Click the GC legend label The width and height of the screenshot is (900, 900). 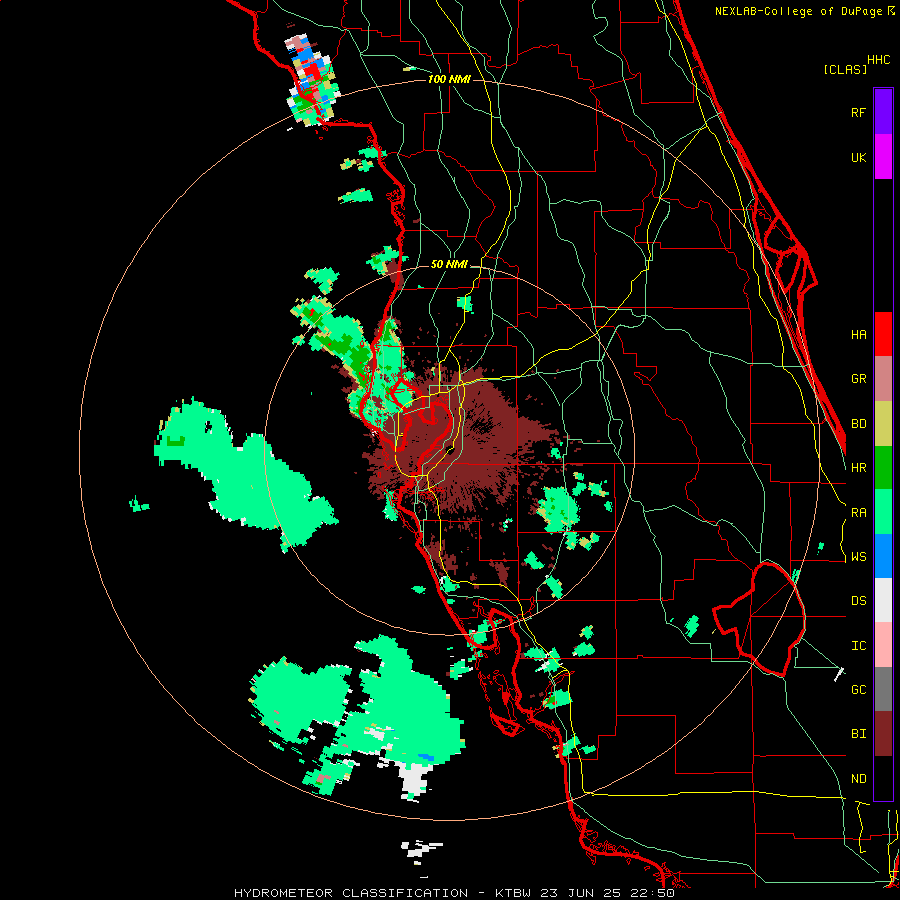pos(859,690)
